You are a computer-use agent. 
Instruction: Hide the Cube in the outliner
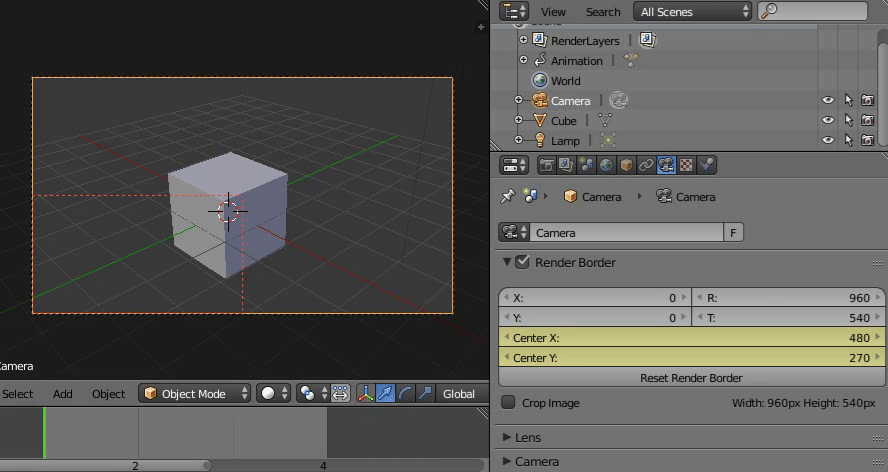828,120
